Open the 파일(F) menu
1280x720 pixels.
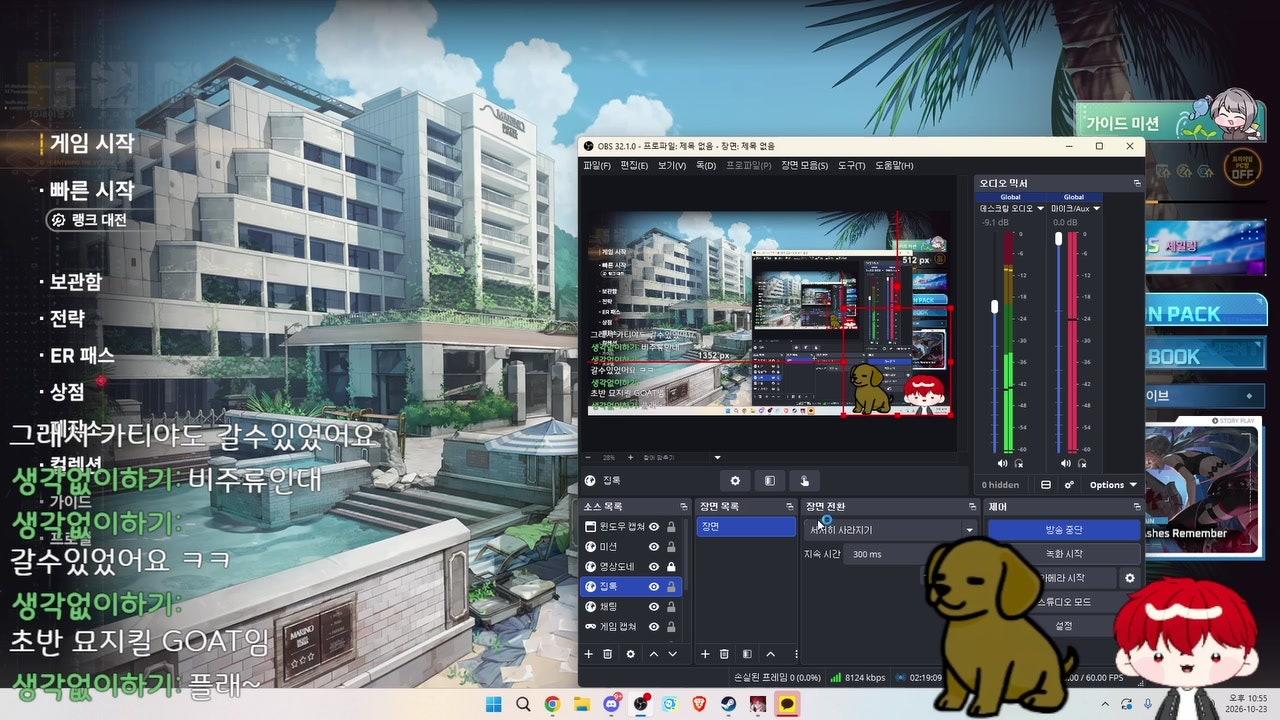coord(597,165)
